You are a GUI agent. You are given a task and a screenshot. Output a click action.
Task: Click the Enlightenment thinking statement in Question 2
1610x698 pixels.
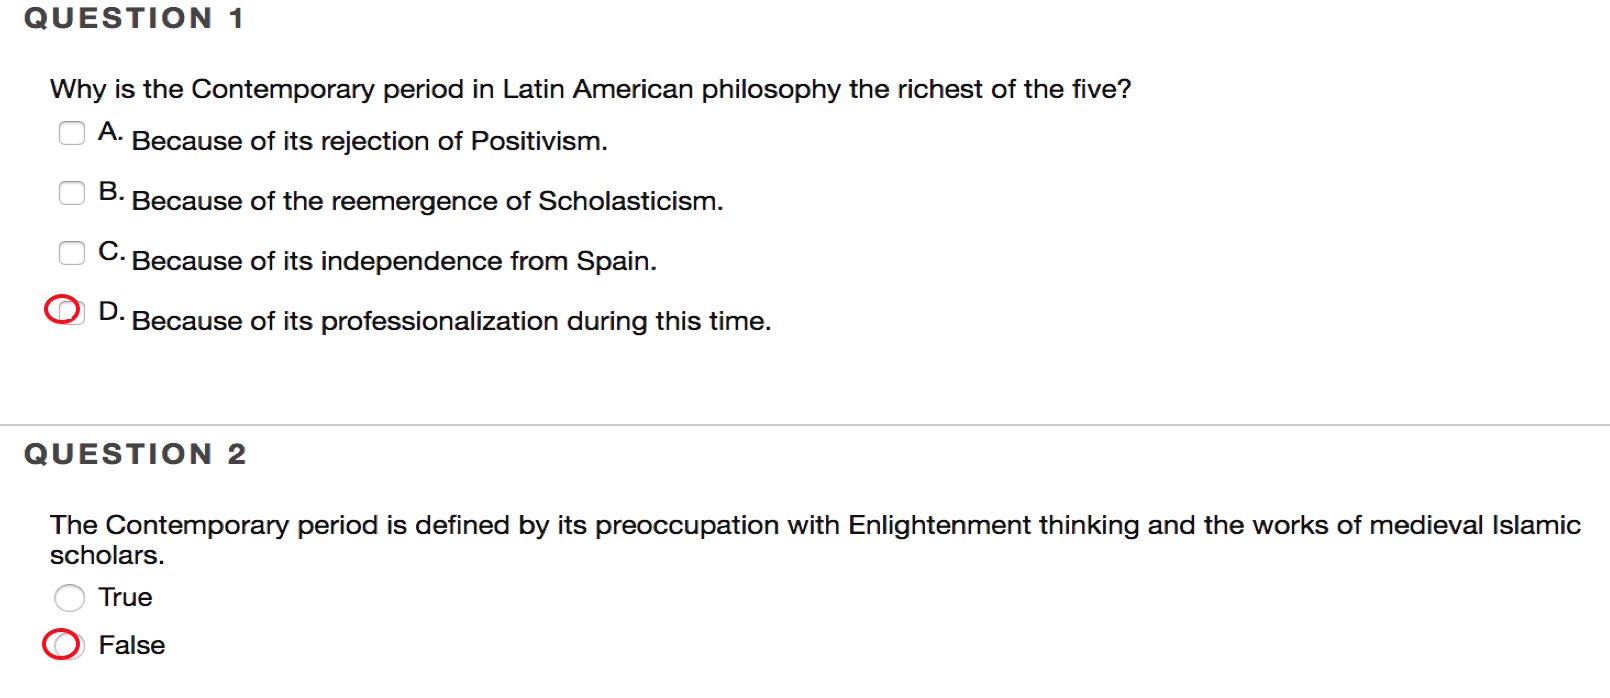815,526
